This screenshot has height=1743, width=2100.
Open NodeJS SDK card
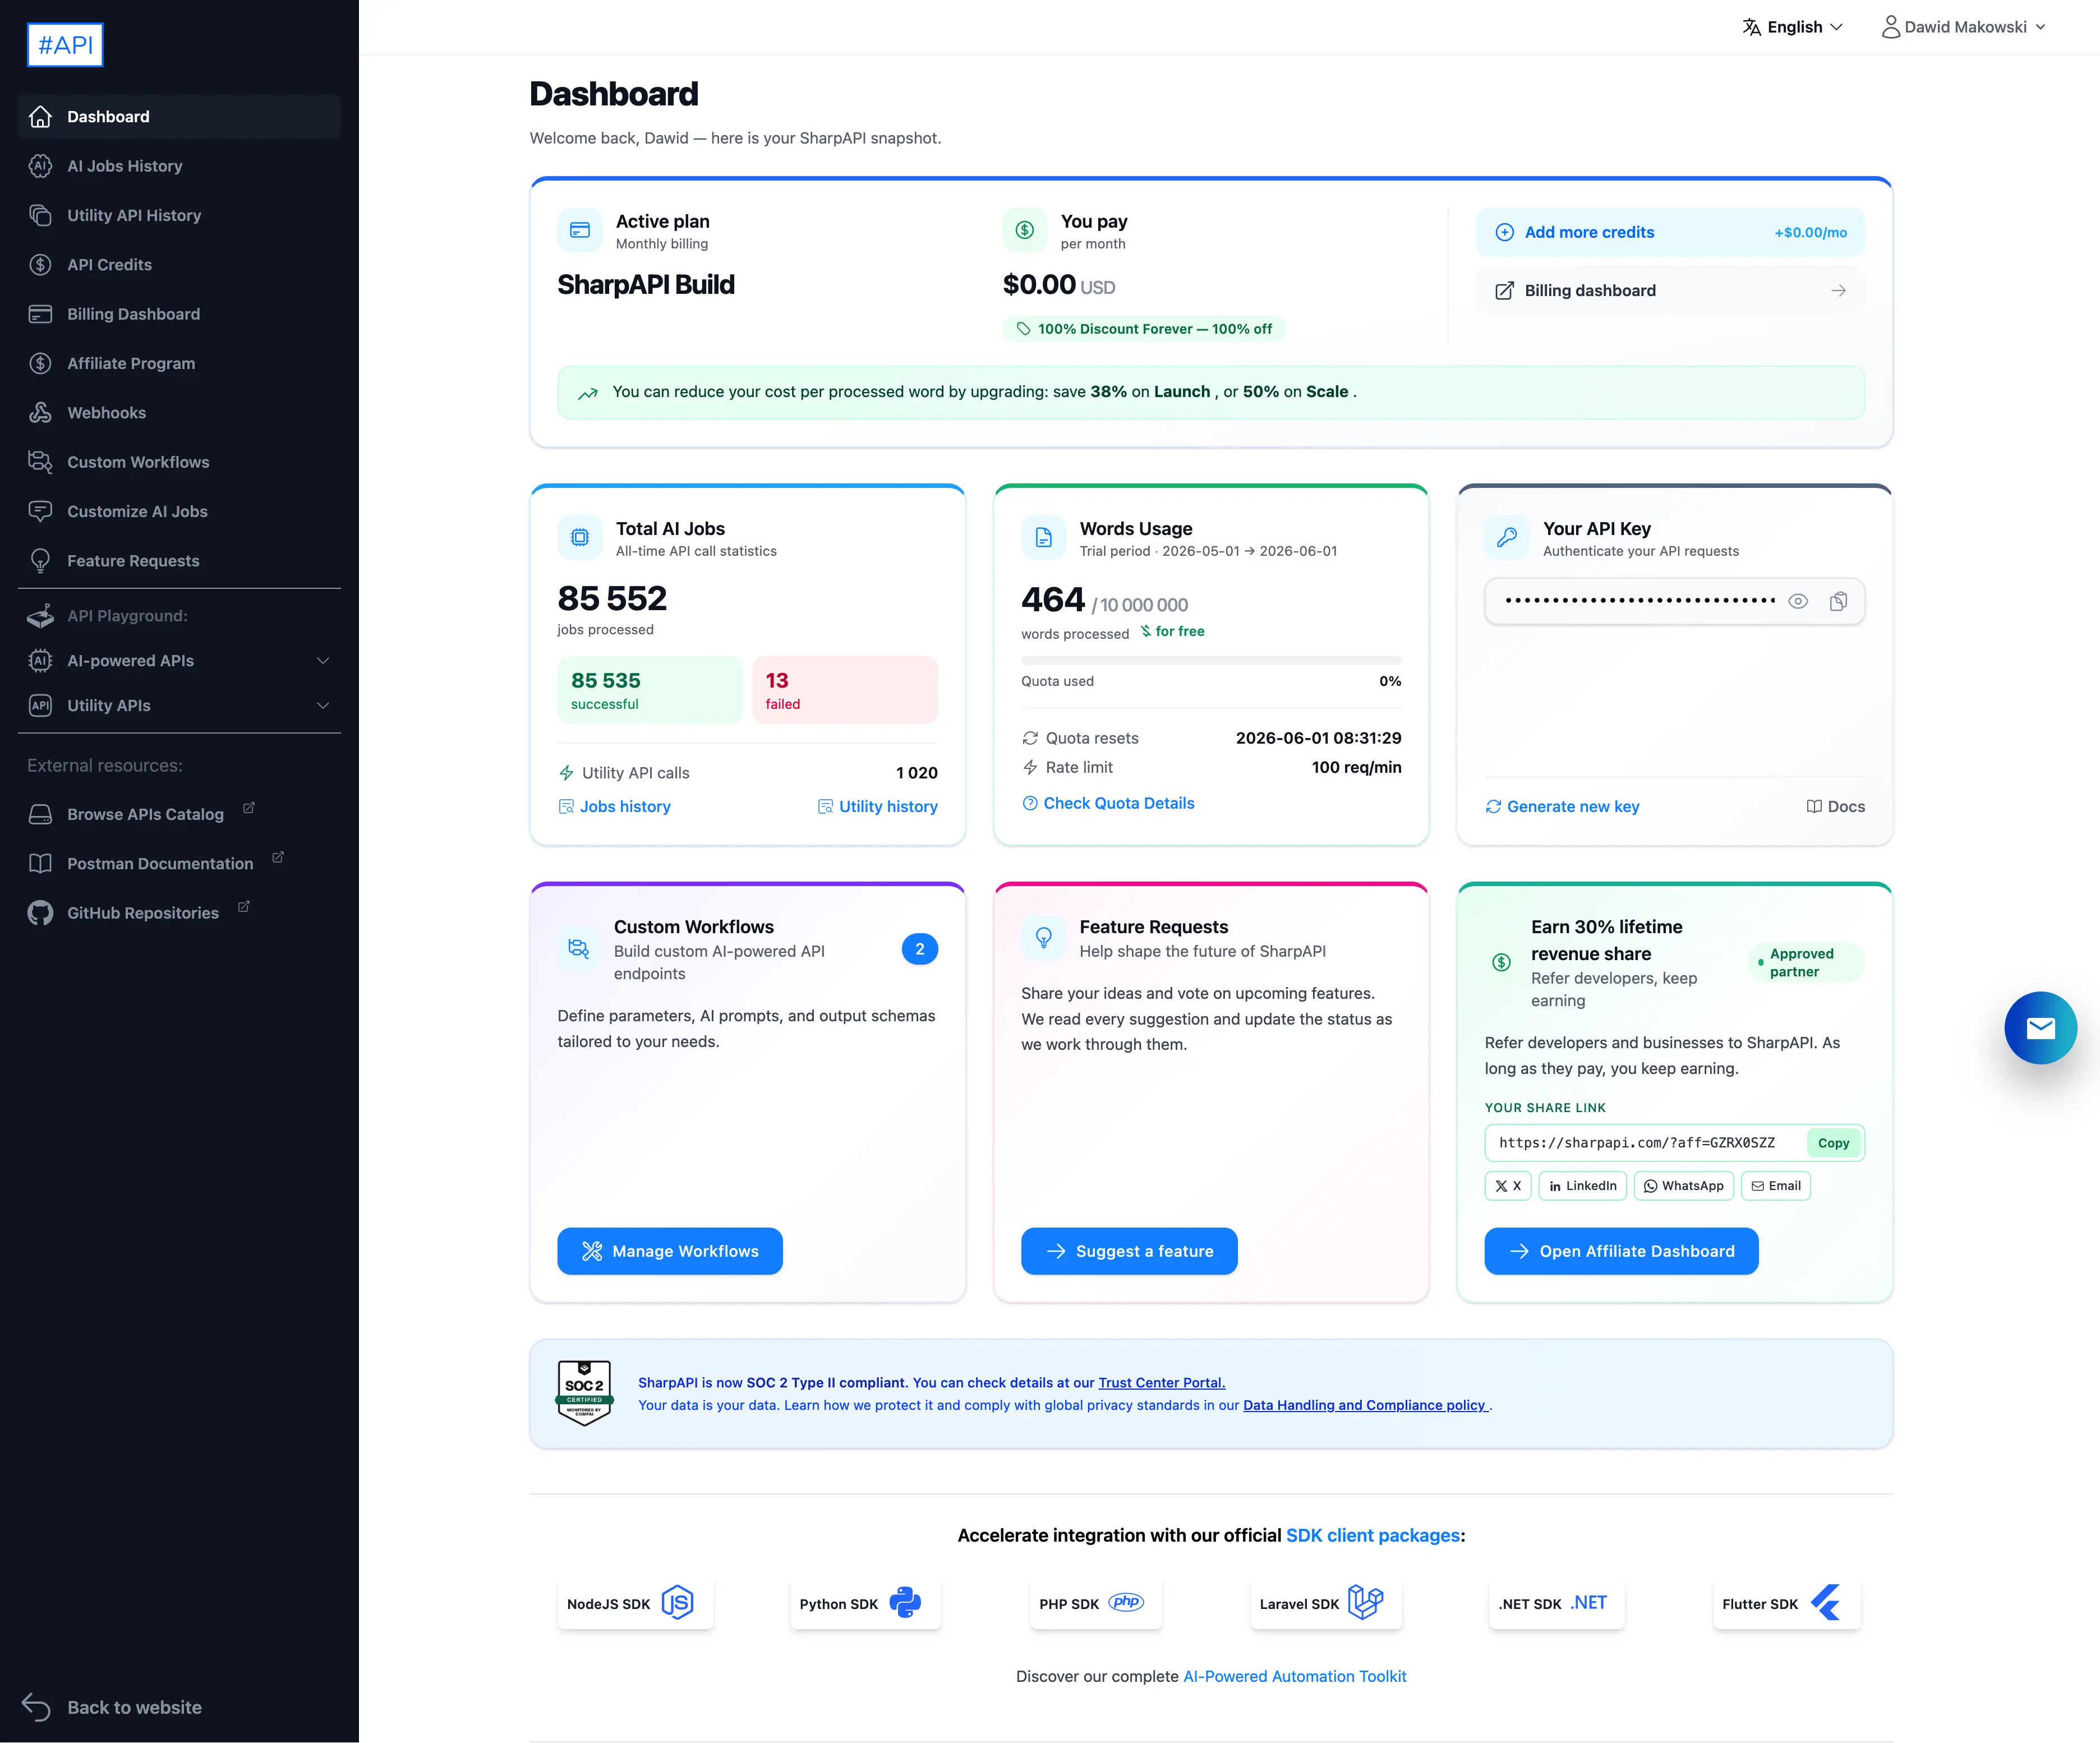click(x=635, y=1603)
